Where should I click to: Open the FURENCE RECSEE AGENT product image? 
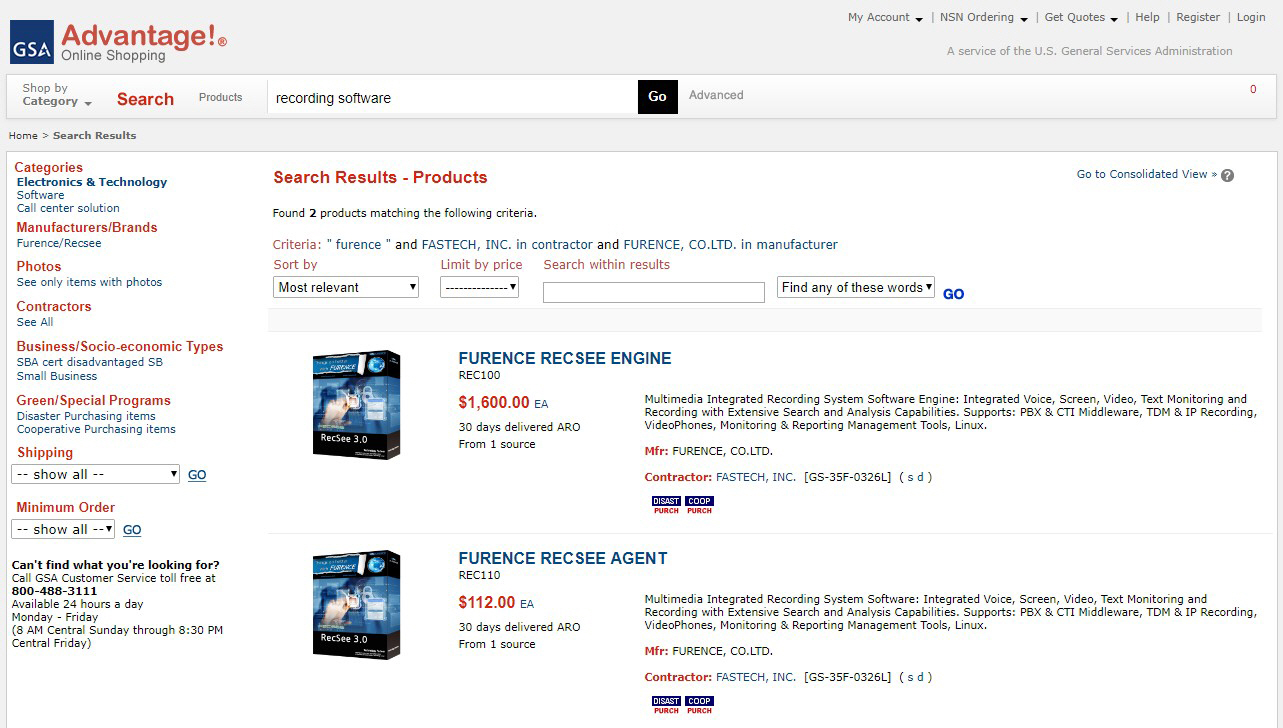point(356,604)
